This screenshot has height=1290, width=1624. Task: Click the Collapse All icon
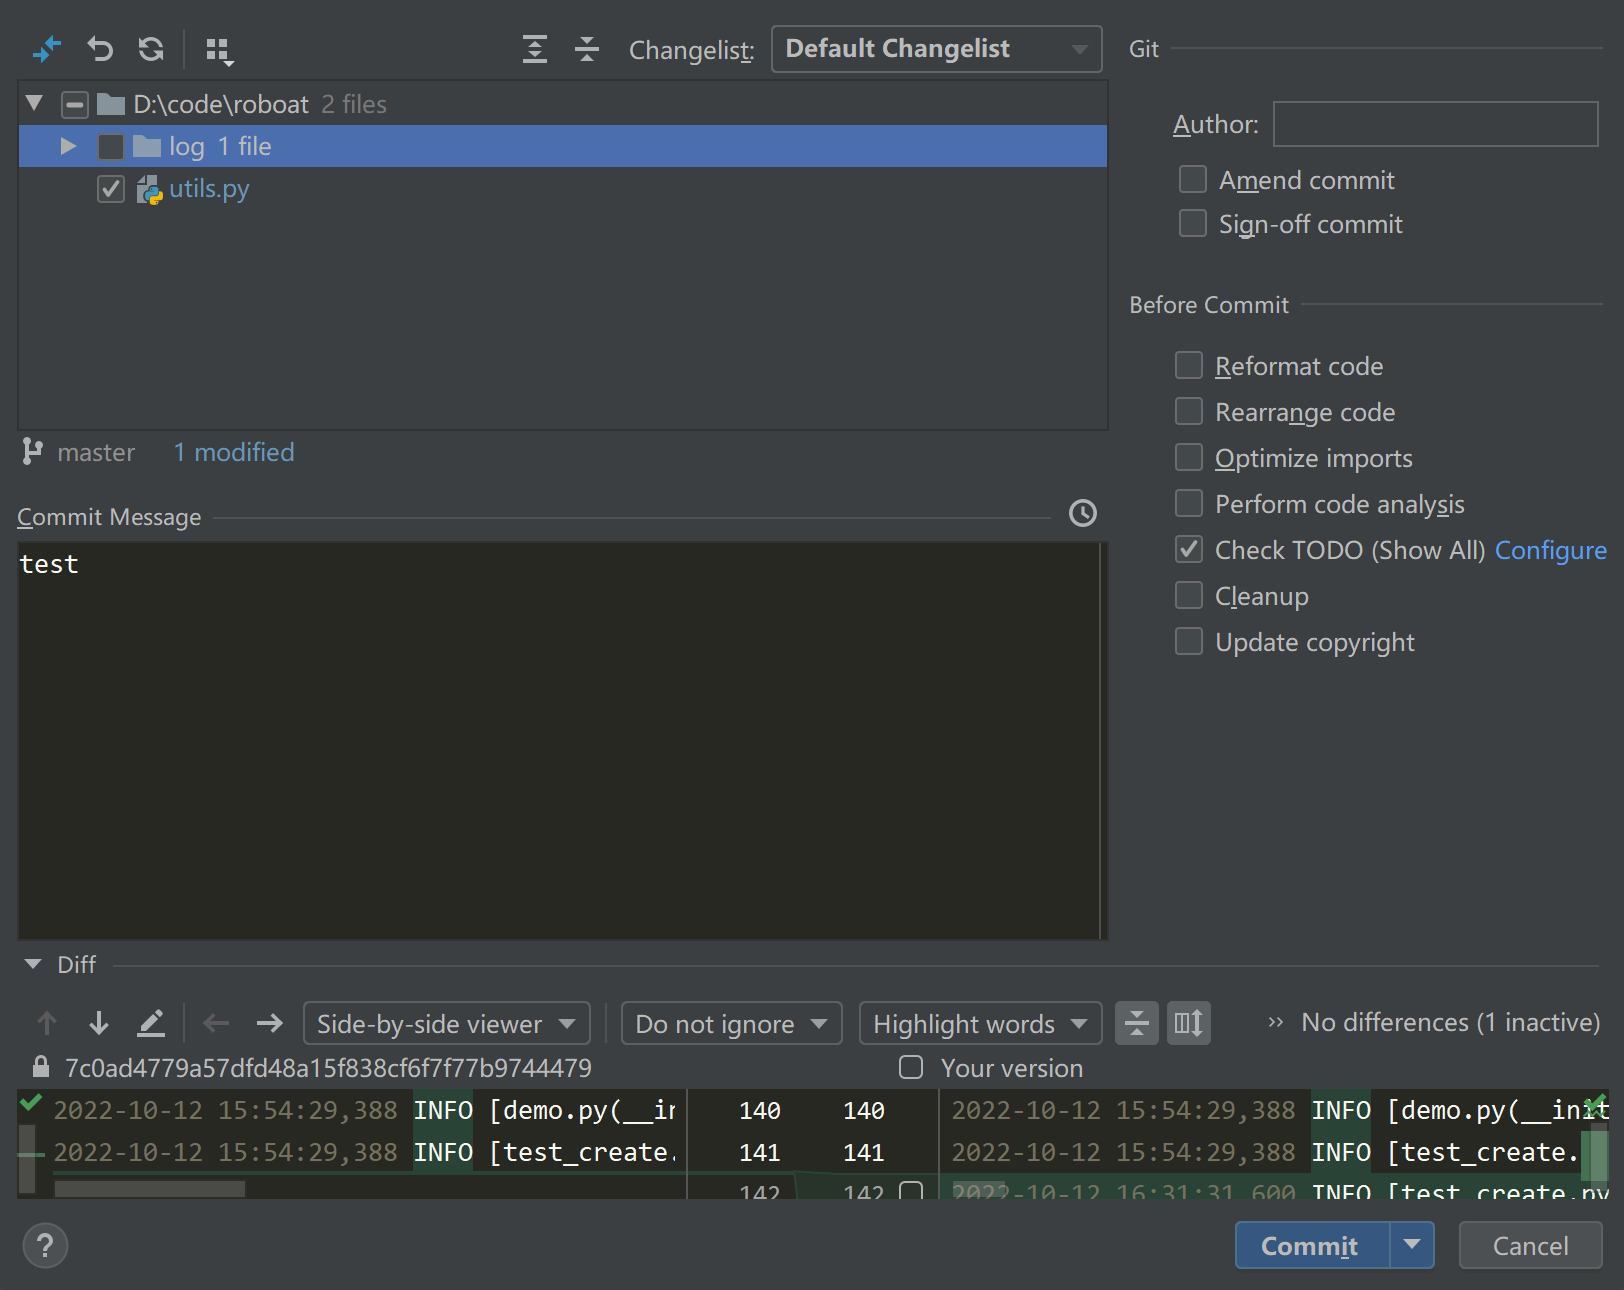click(x=587, y=49)
